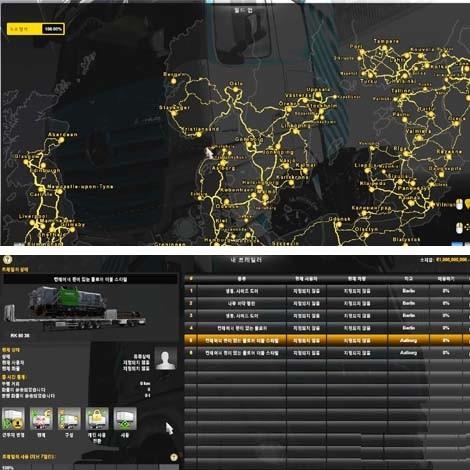Click the Oslo city marker on map
470x470 pixels.
236,89
